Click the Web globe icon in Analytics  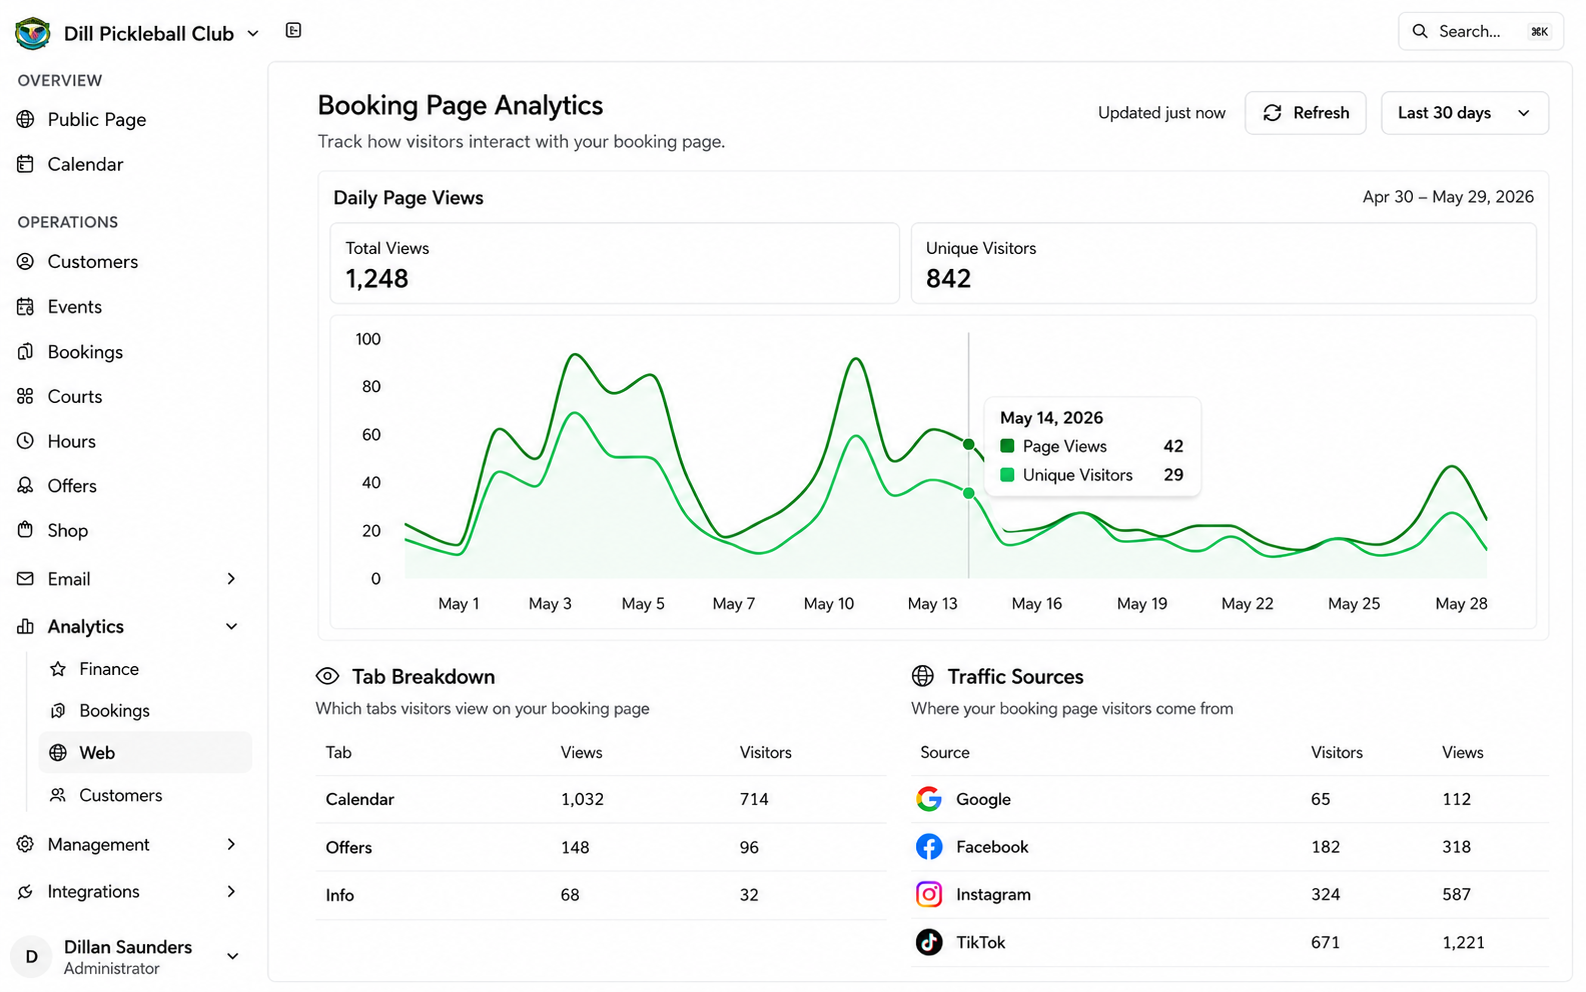coord(58,752)
